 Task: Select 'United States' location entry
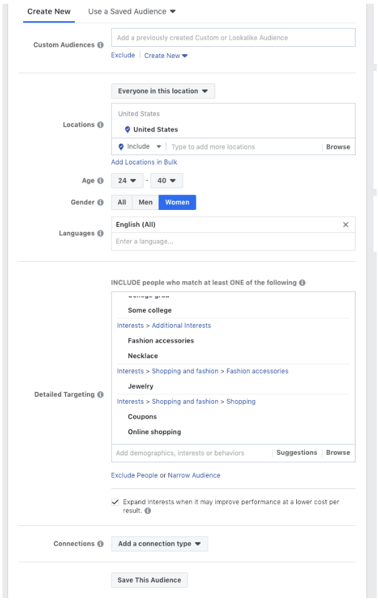[155, 130]
